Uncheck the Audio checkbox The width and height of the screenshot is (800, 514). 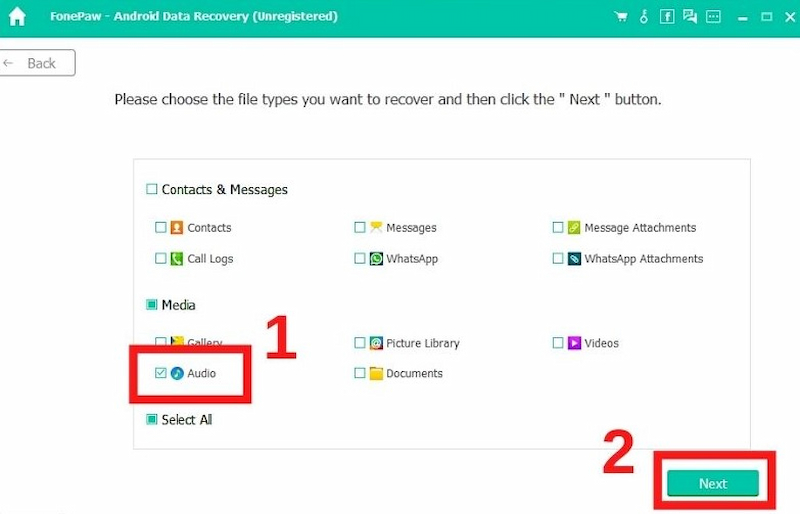pyautogui.click(x=160, y=373)
